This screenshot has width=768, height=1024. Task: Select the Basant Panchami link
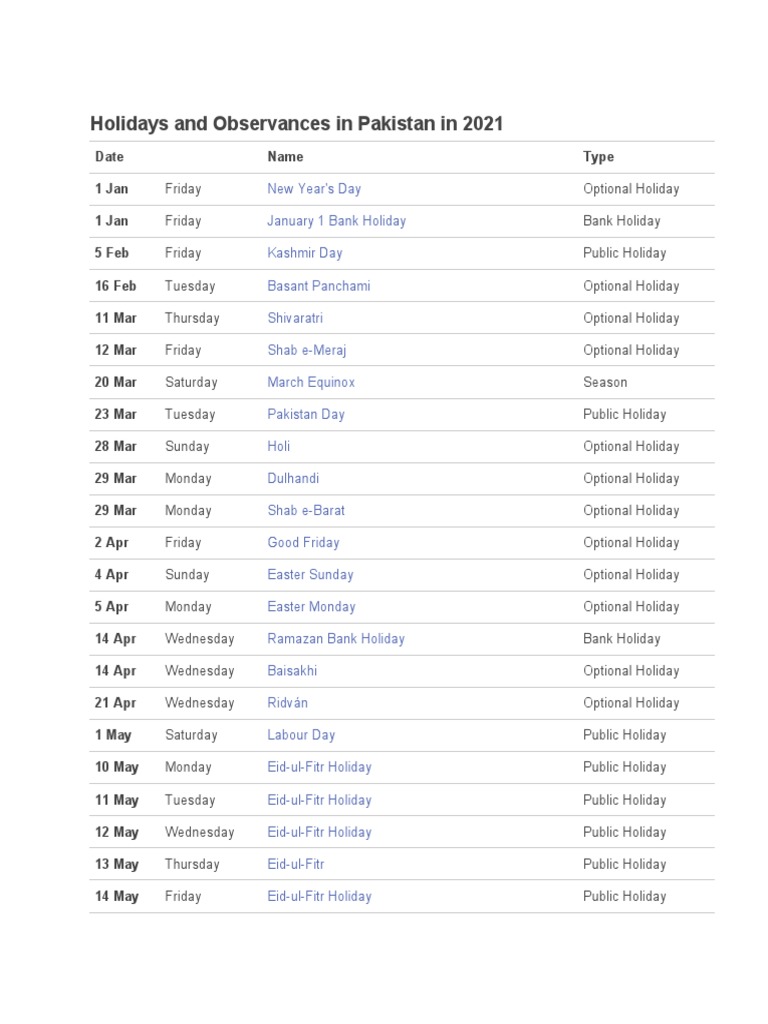(x=318, y=286)
